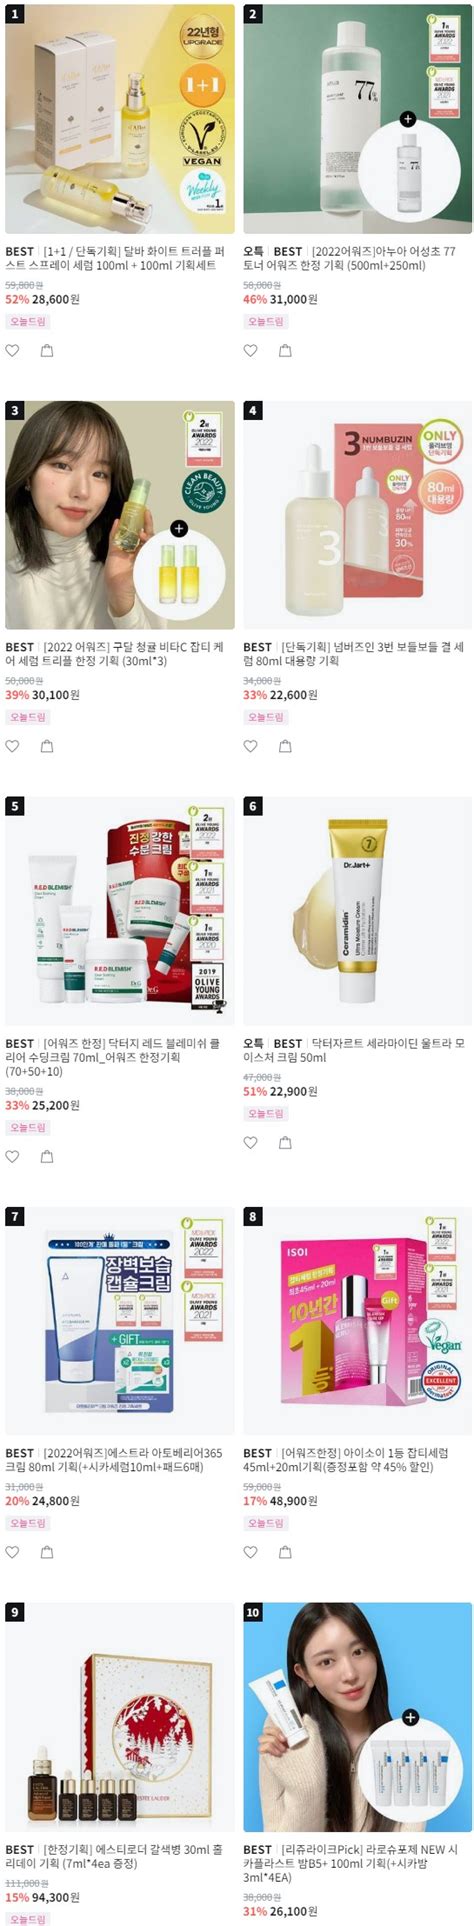This screenshot has width=474, height=1926.
Task: Add Goodal Vita C serum to cart
Action: [47, 746]
